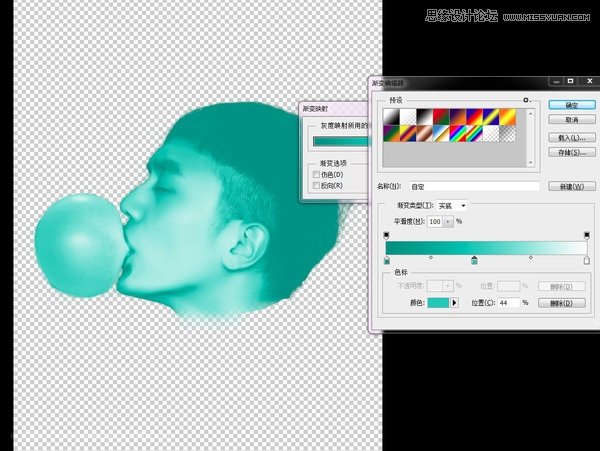Viewport: 600px width, 451px height.
Task: Enable the 仿色 (Dither) checkbox
Action: 317,175
